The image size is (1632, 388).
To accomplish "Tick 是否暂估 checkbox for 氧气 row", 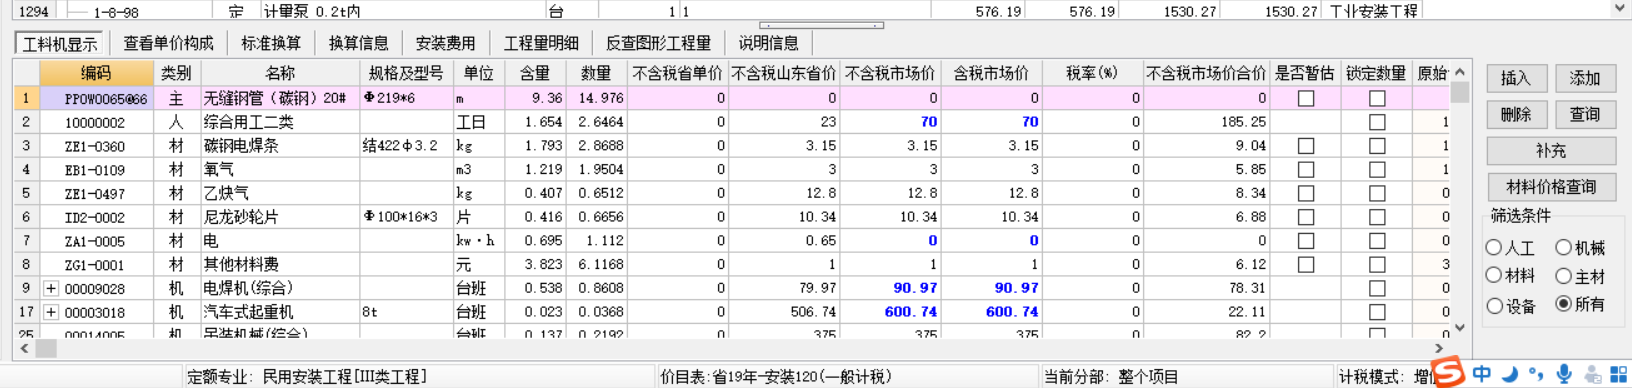I will tap(1306, 170).
